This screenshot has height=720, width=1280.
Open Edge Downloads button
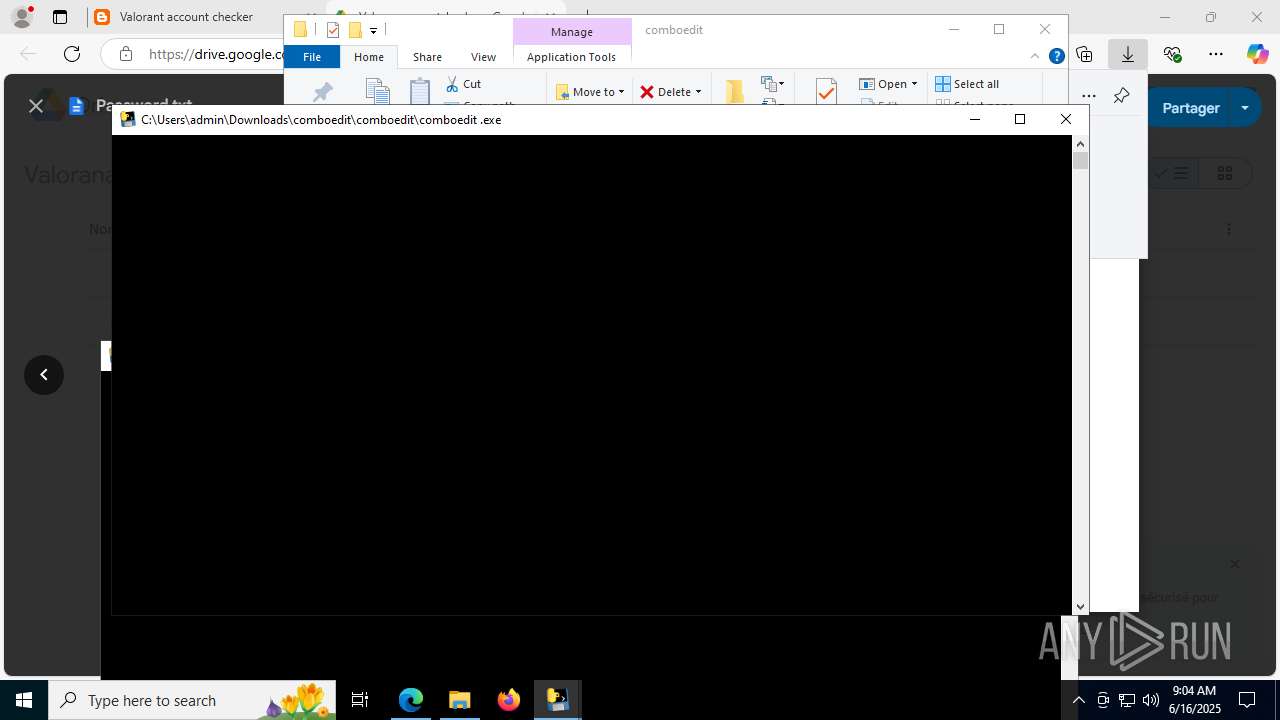pos(1128,54)
